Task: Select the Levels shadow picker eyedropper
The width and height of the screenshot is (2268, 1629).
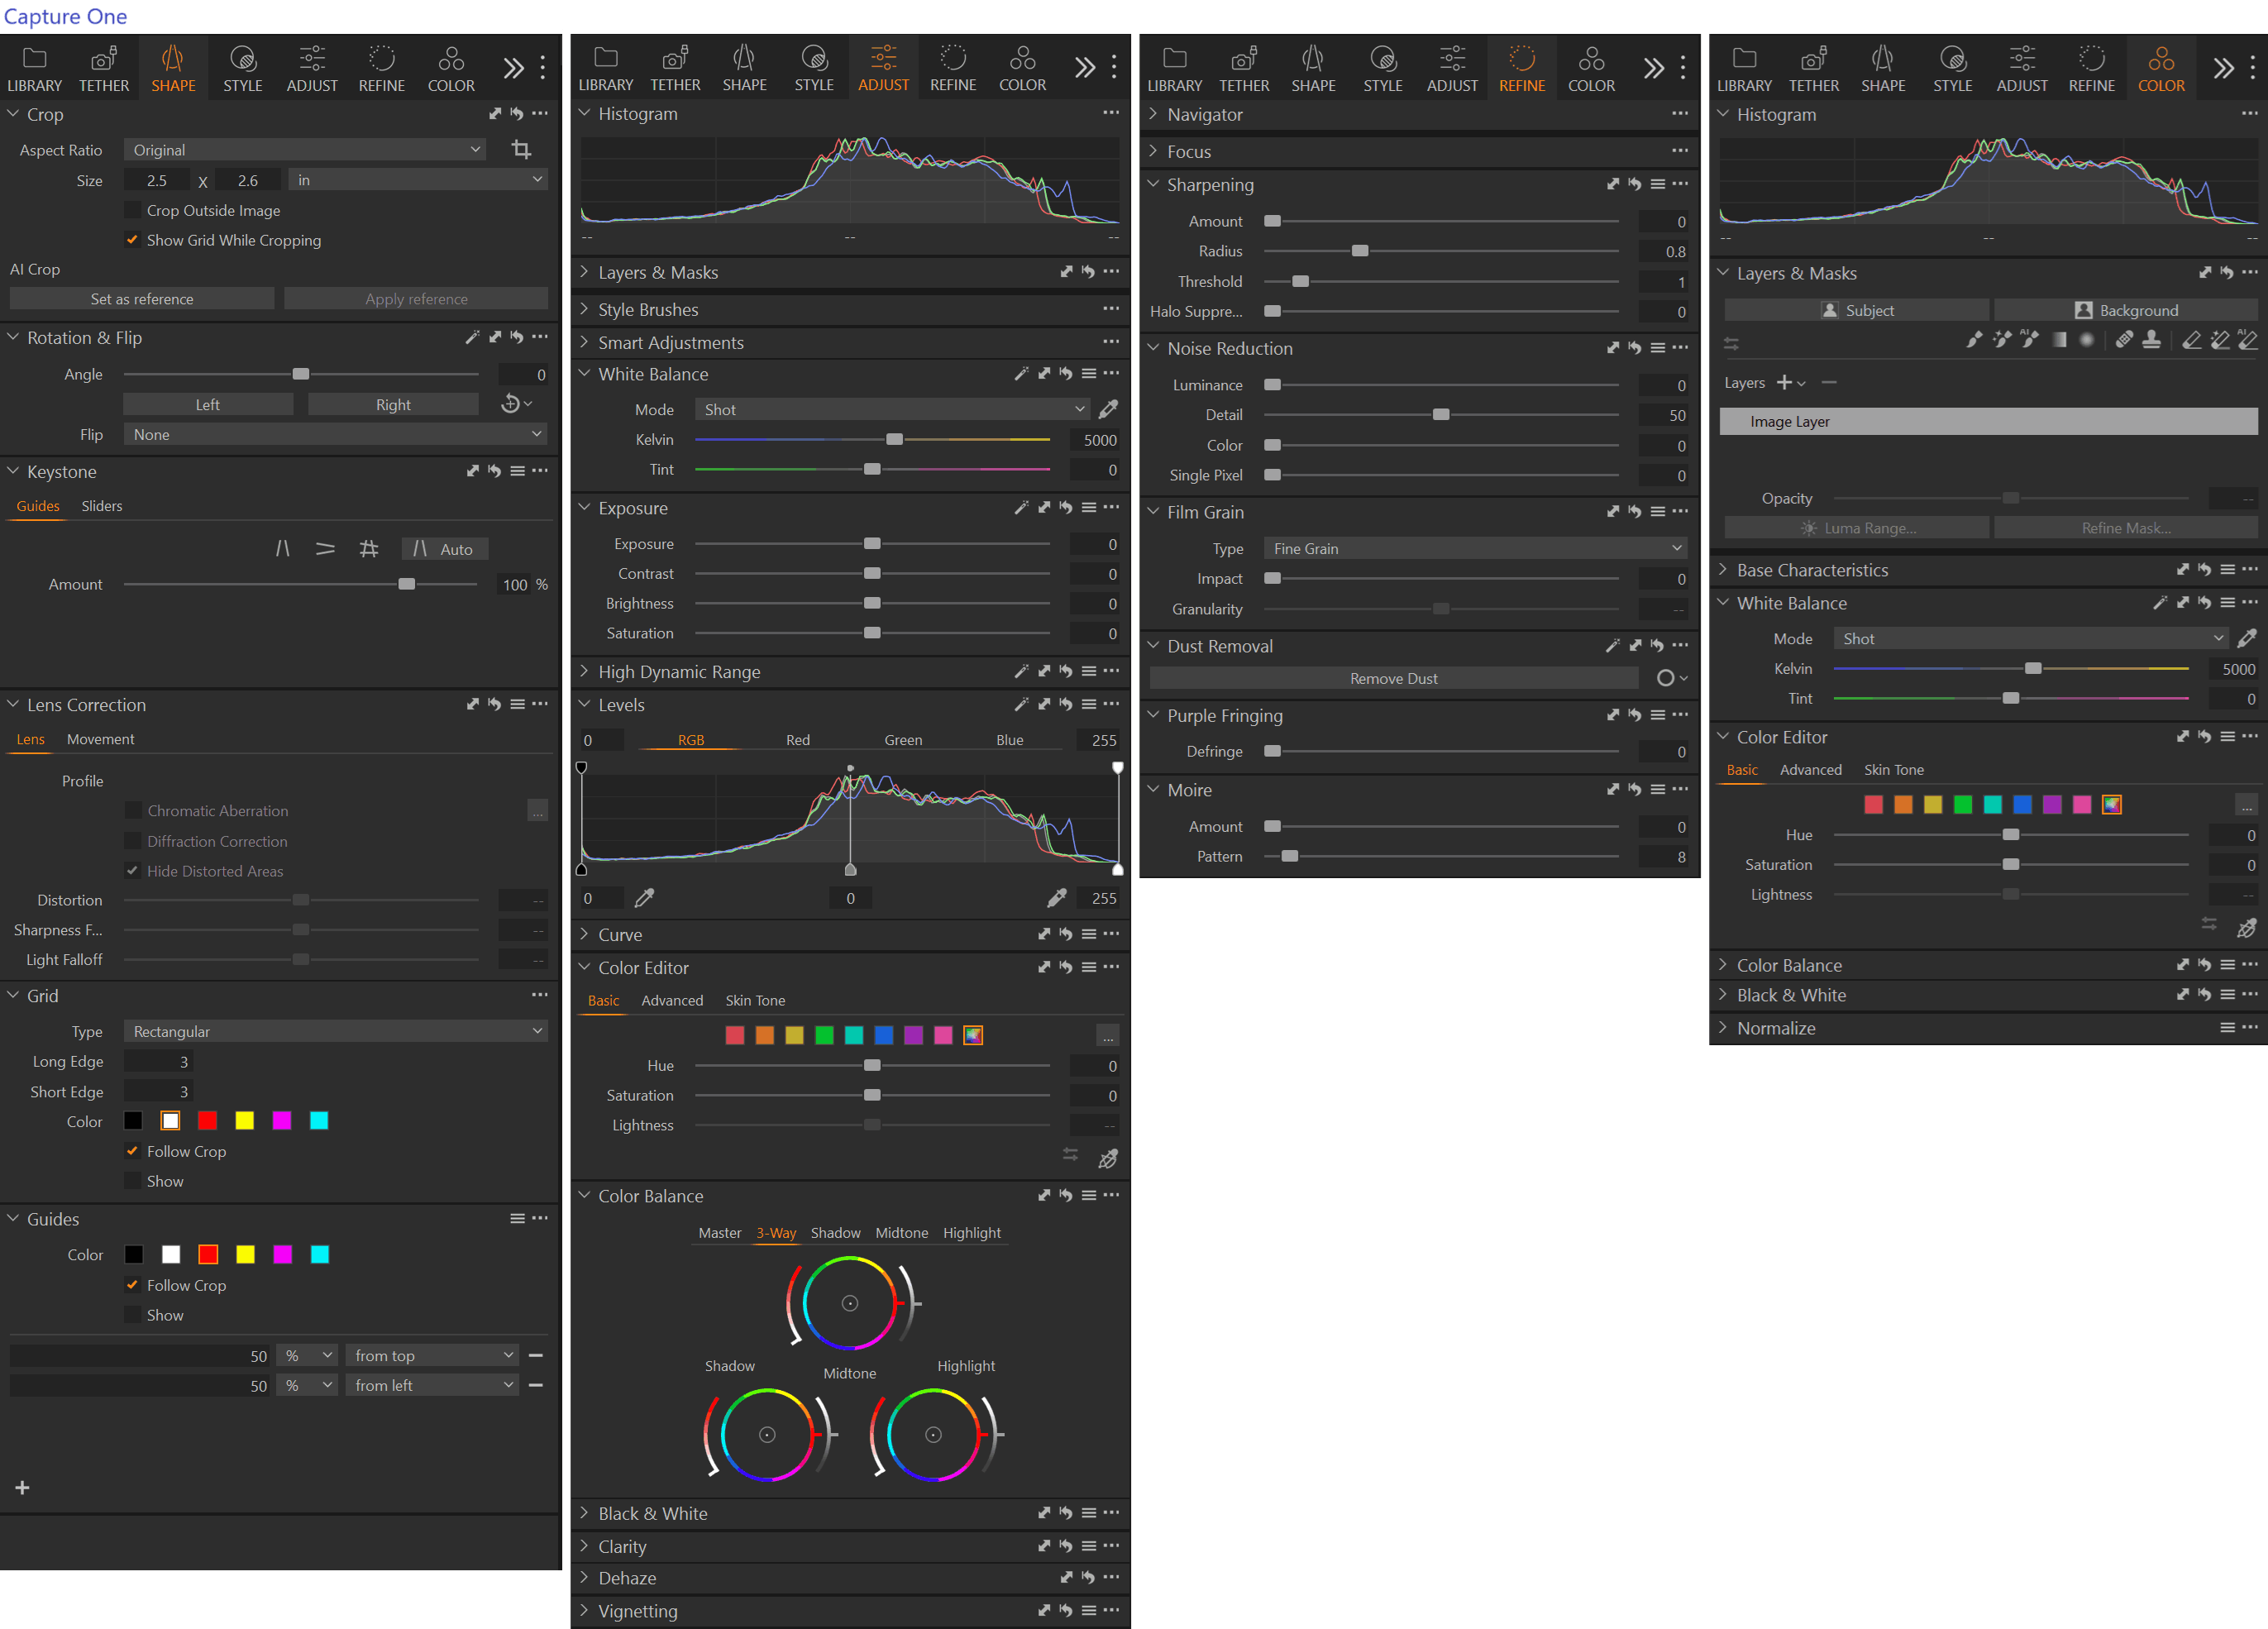Action: 645,898
